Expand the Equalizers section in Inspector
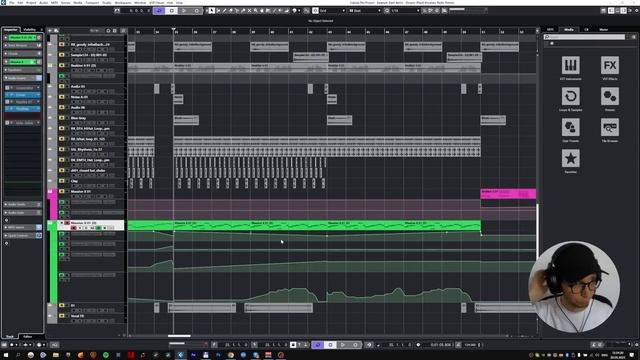Screen dimensions: 640x360 point(22,70)
